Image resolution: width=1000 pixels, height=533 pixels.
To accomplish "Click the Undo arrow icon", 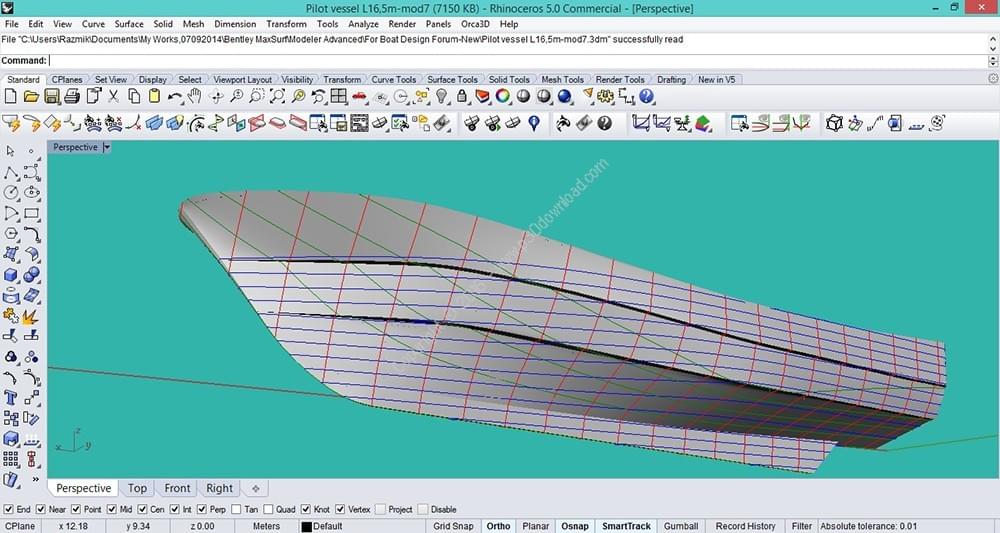I will click(174, 96).
